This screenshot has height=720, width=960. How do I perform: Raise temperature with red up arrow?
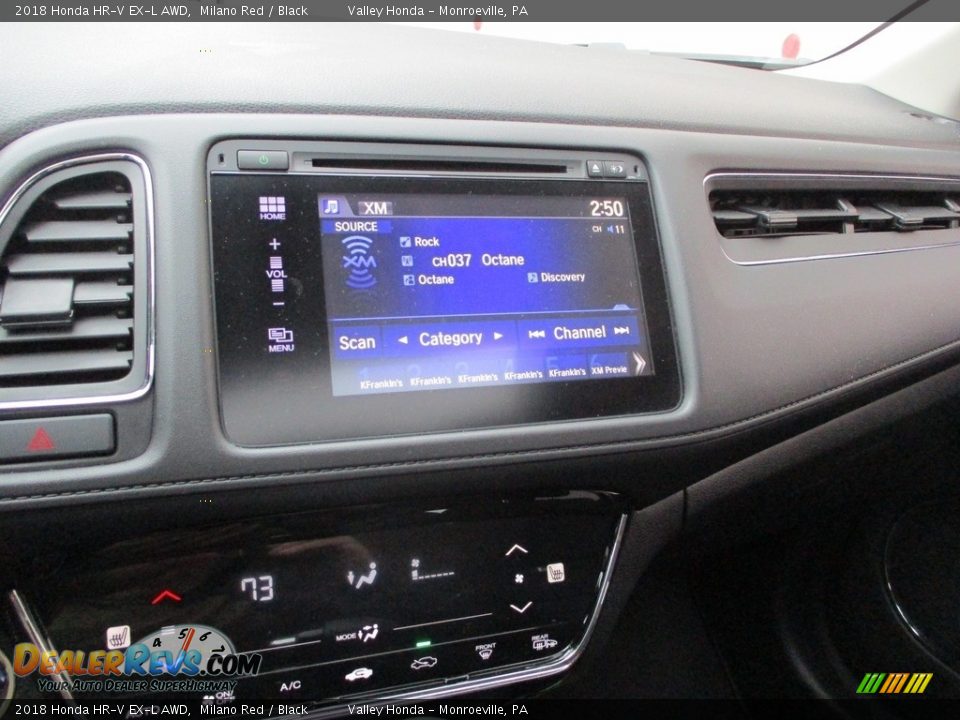pyautogui.click(x=166, y=597)
